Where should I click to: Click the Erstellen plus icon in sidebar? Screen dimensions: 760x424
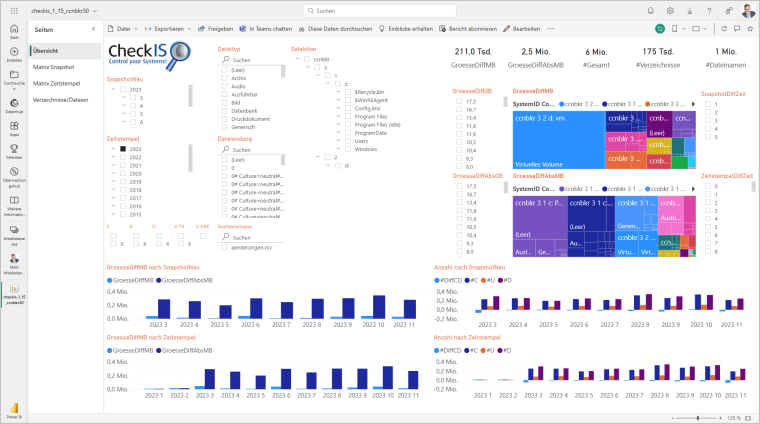tap(14, 51)
